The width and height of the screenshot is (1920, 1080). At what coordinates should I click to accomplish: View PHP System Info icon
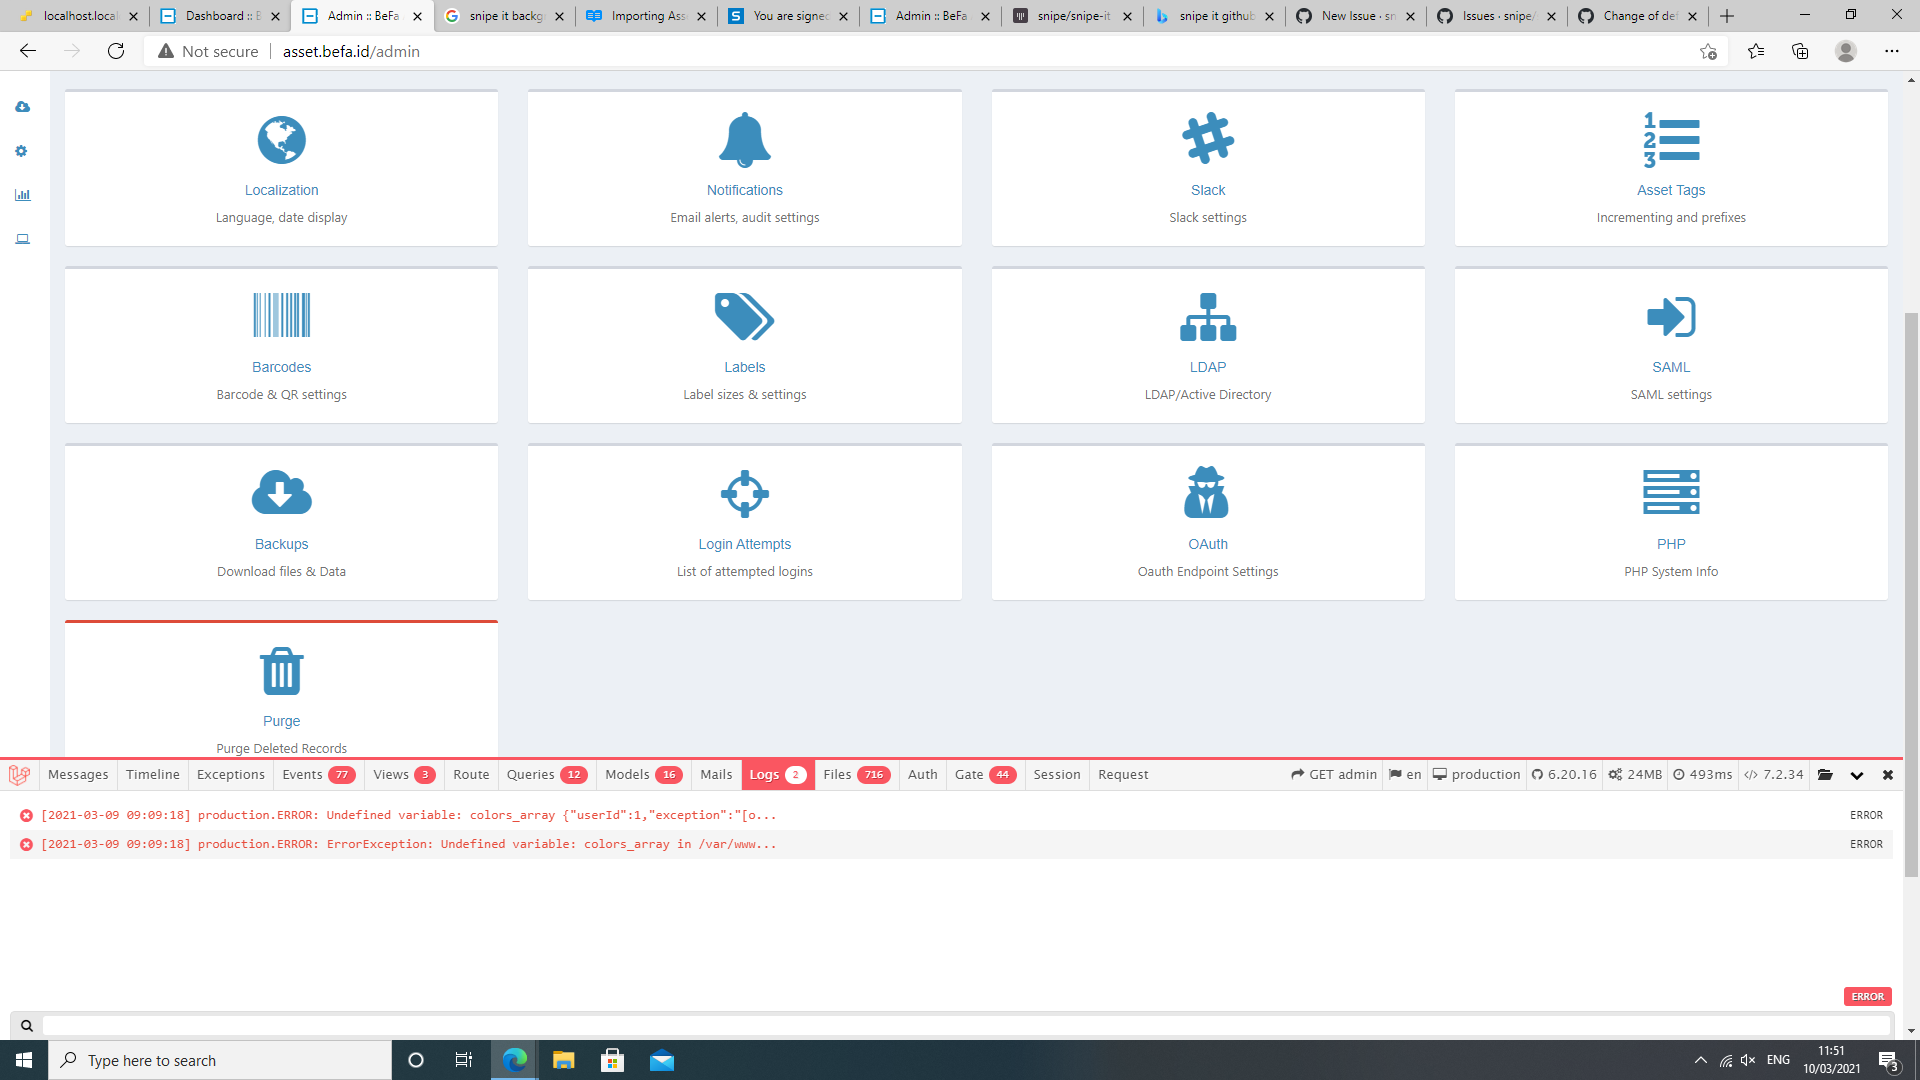coord(1671,492)
